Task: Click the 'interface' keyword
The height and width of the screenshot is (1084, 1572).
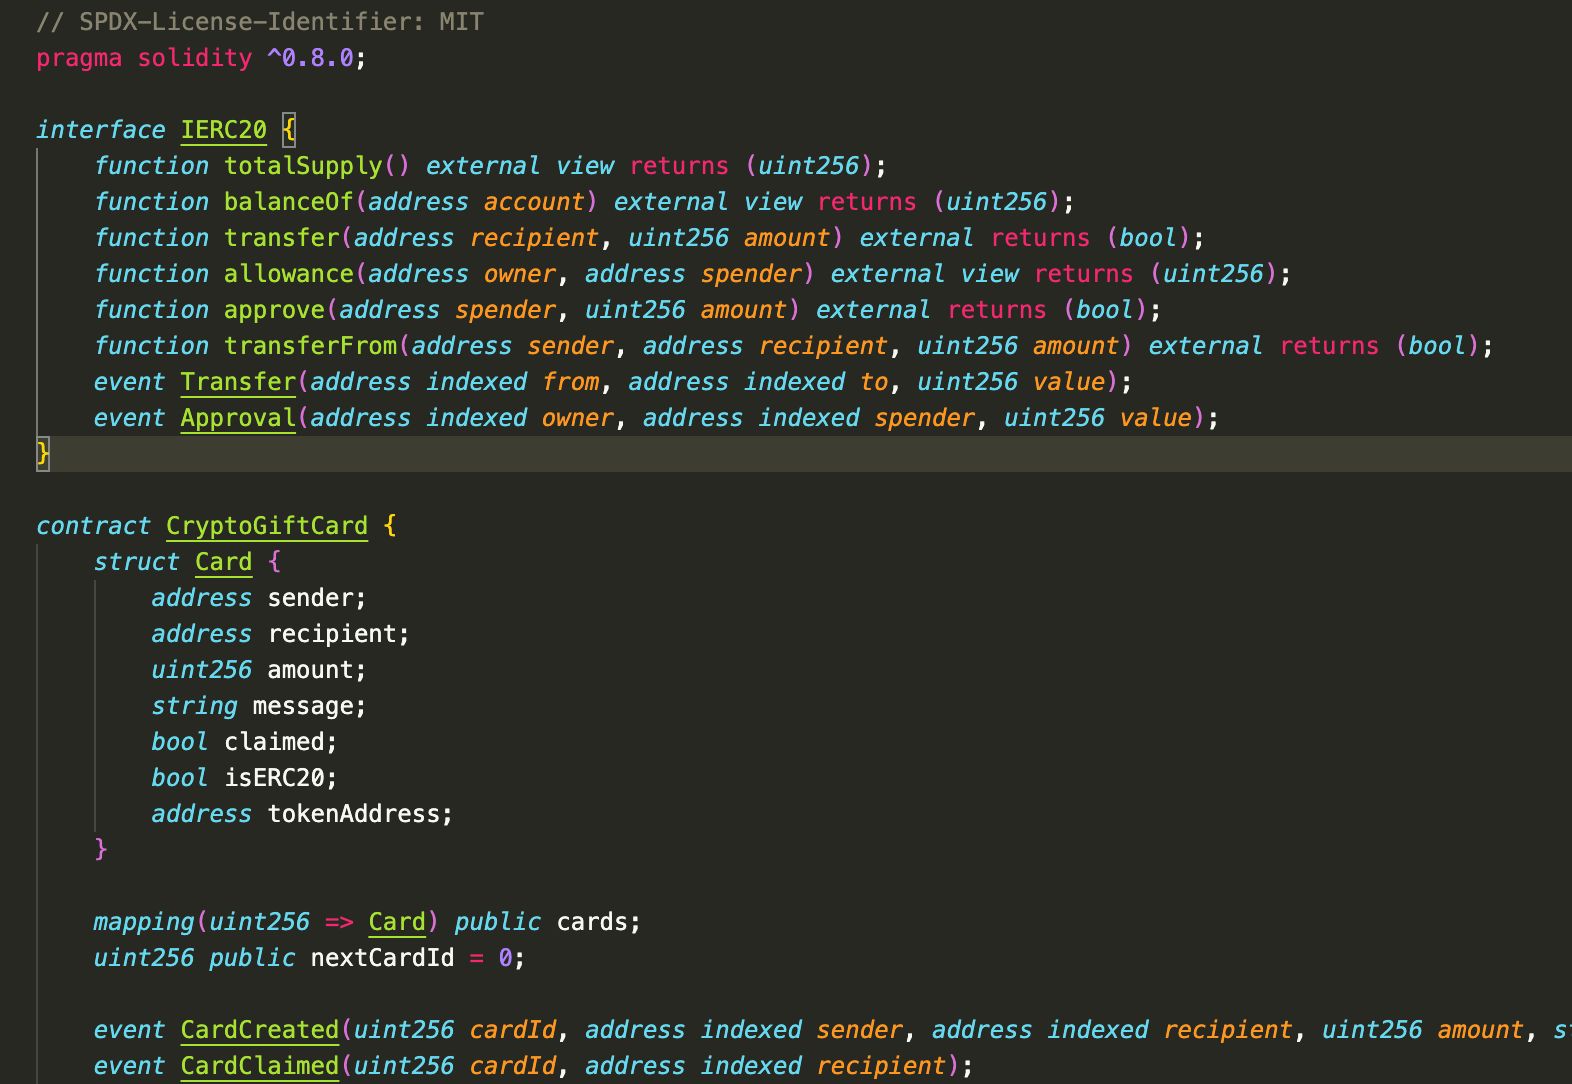Action: click(101, 130)
